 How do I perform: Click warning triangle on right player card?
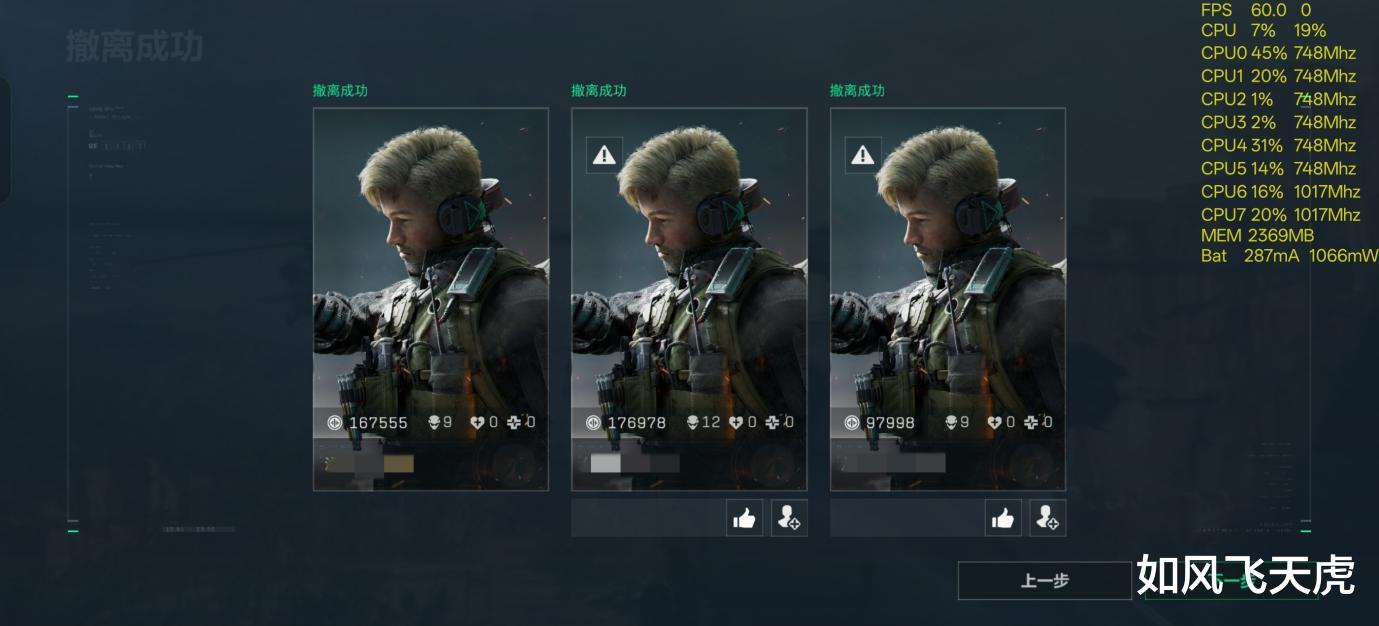(x=863, y=155)
